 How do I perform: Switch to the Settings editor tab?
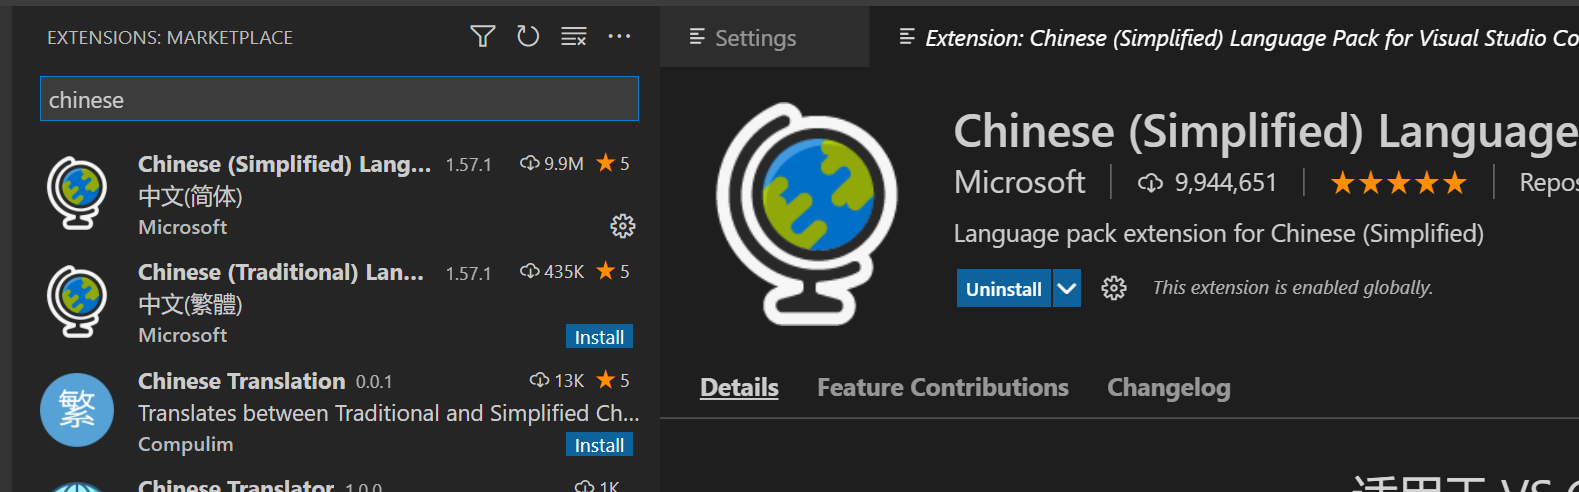click(x=764, y=38)
